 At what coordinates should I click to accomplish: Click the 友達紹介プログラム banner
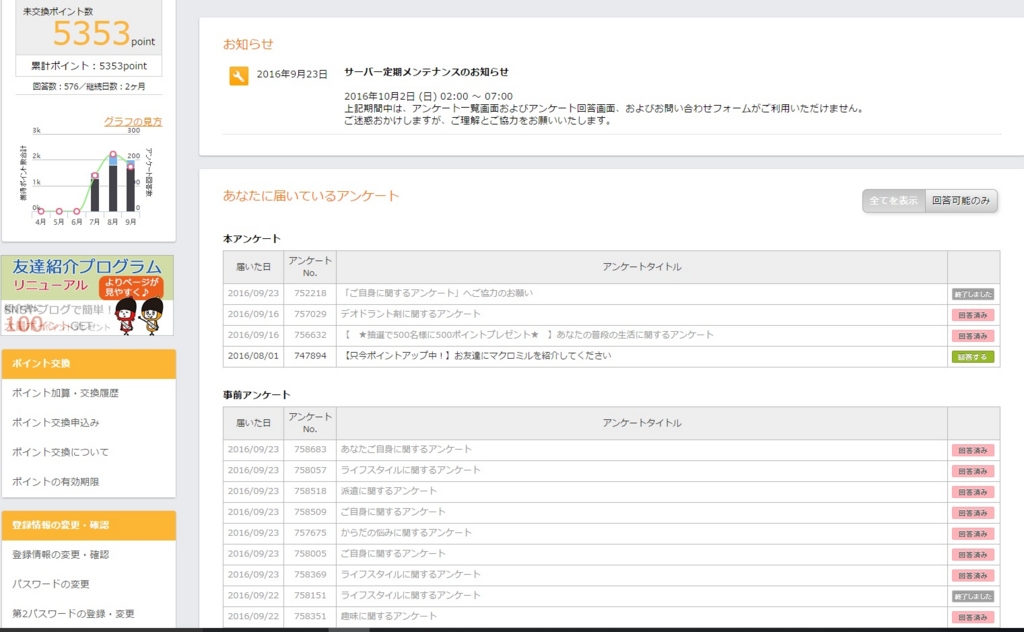88,295
